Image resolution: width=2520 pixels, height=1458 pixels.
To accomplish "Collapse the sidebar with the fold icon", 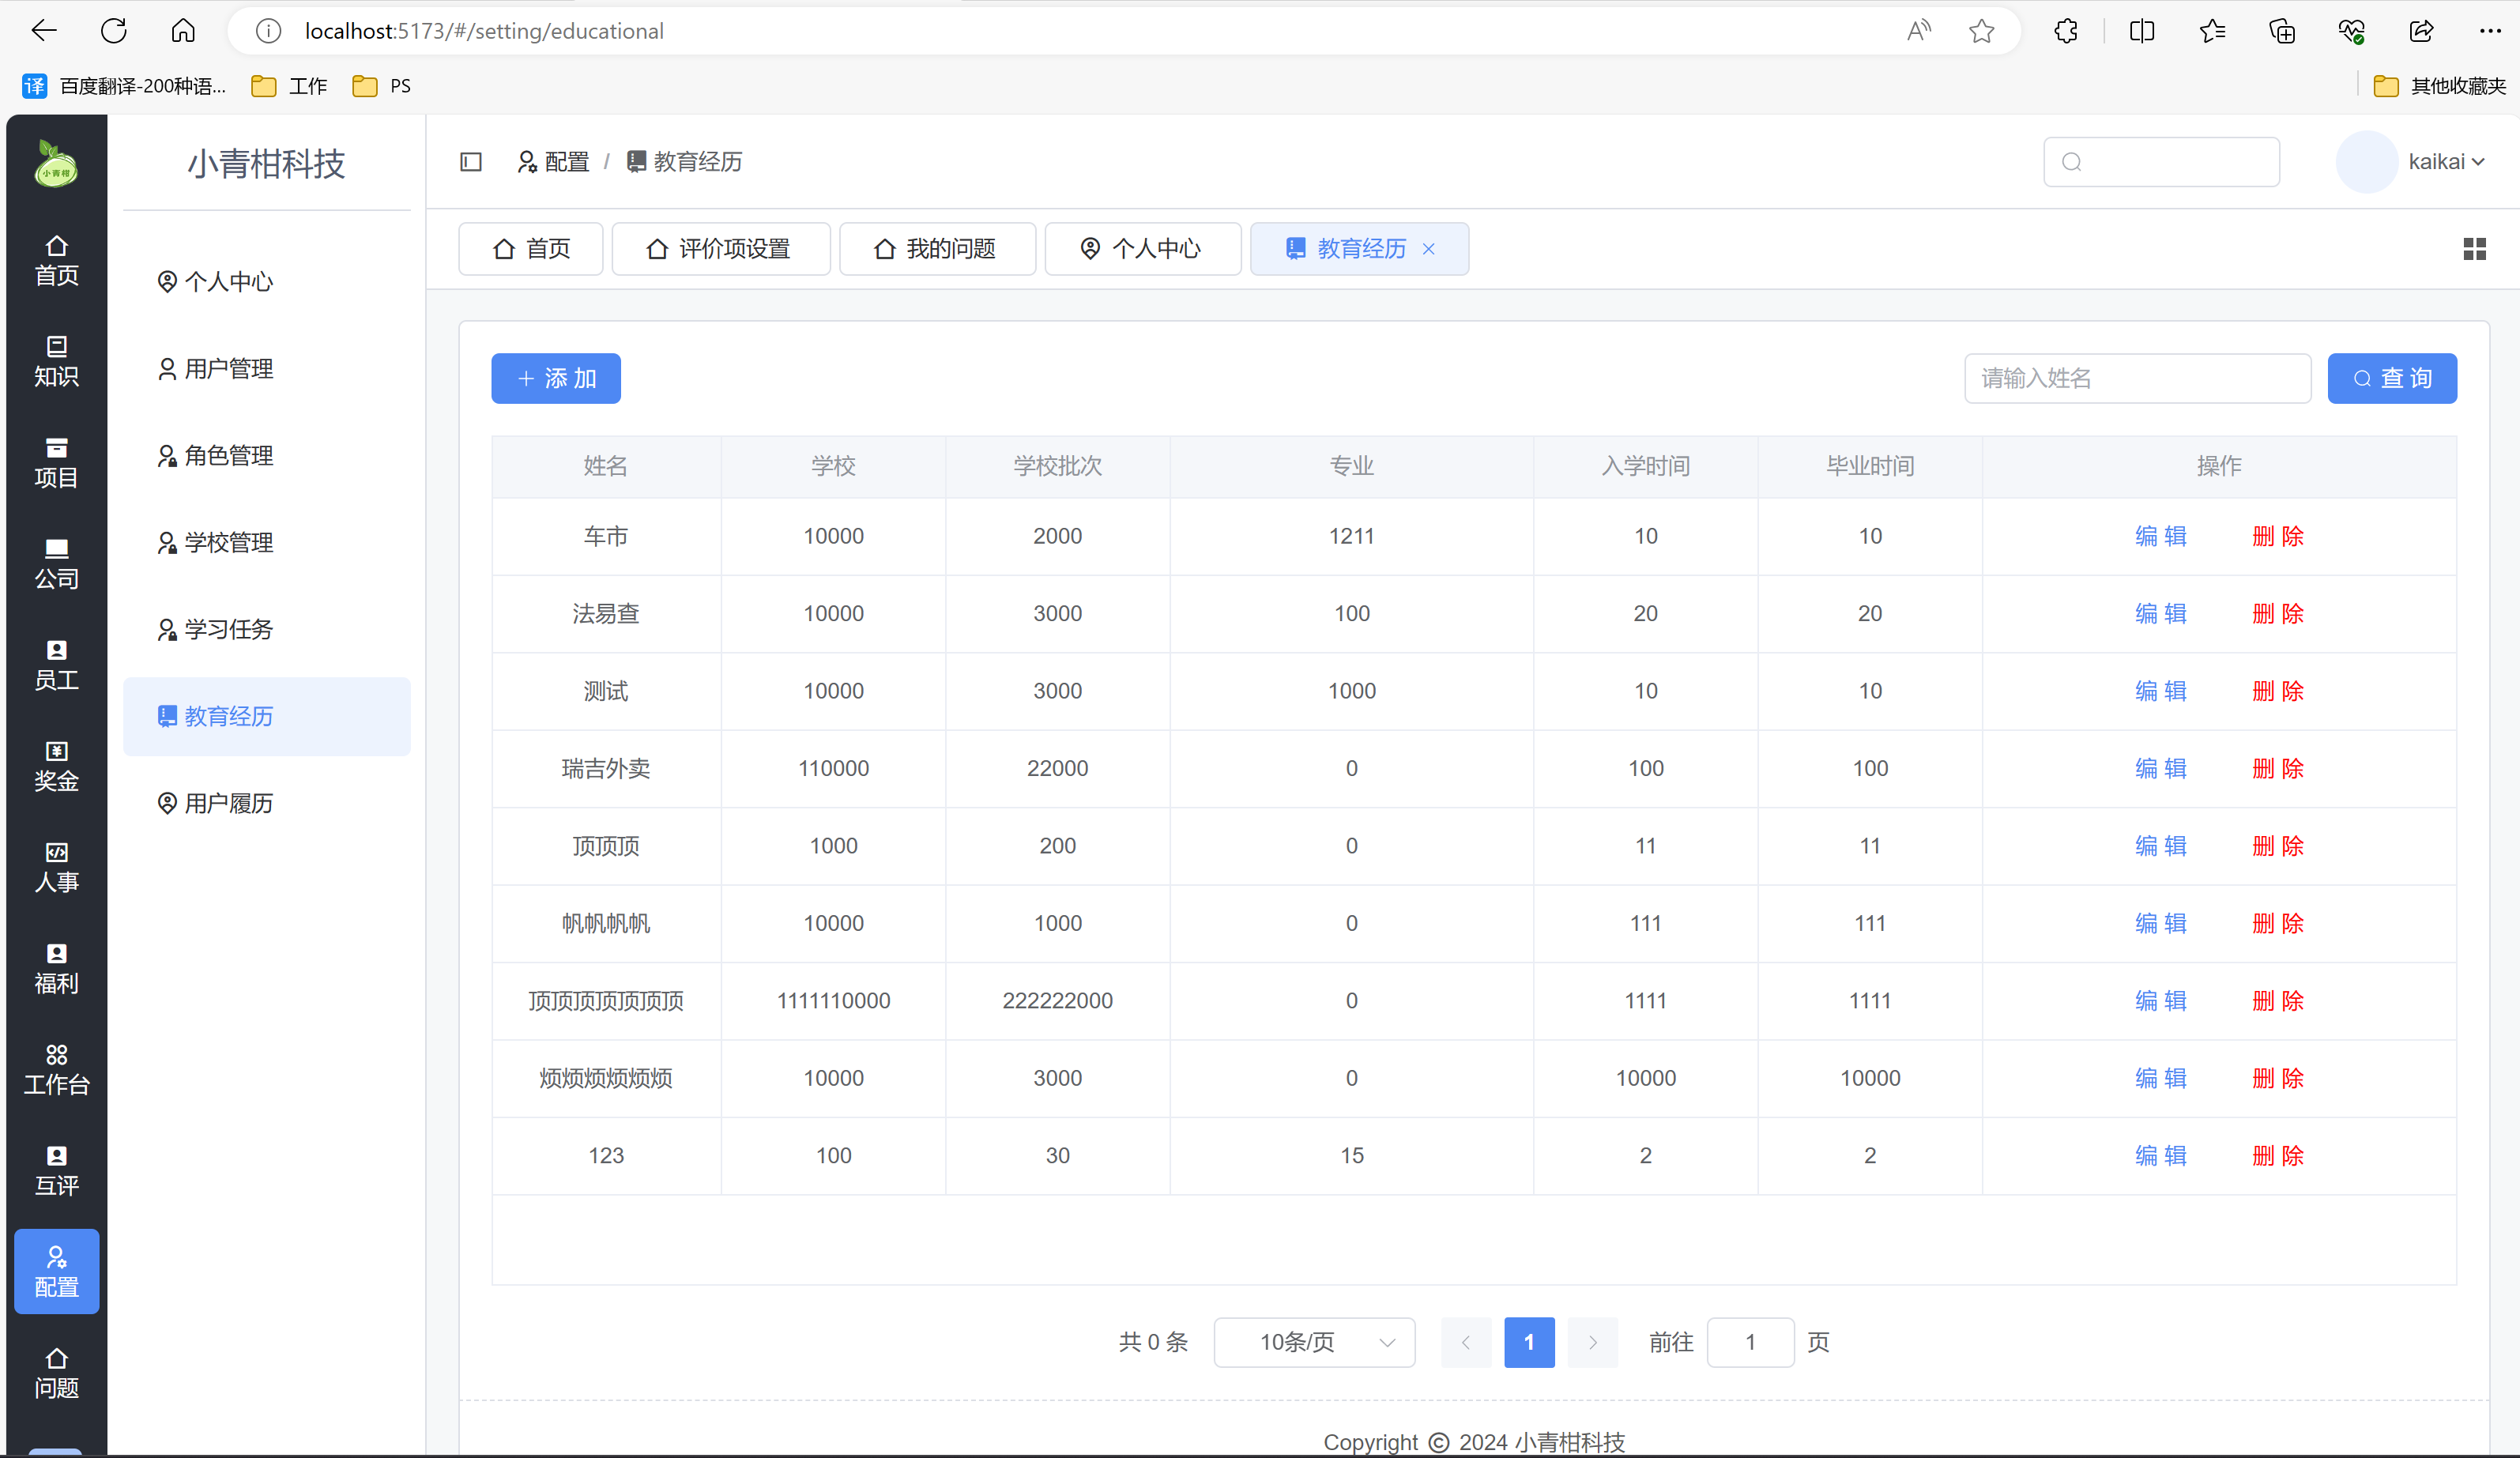I will (471, 162).
